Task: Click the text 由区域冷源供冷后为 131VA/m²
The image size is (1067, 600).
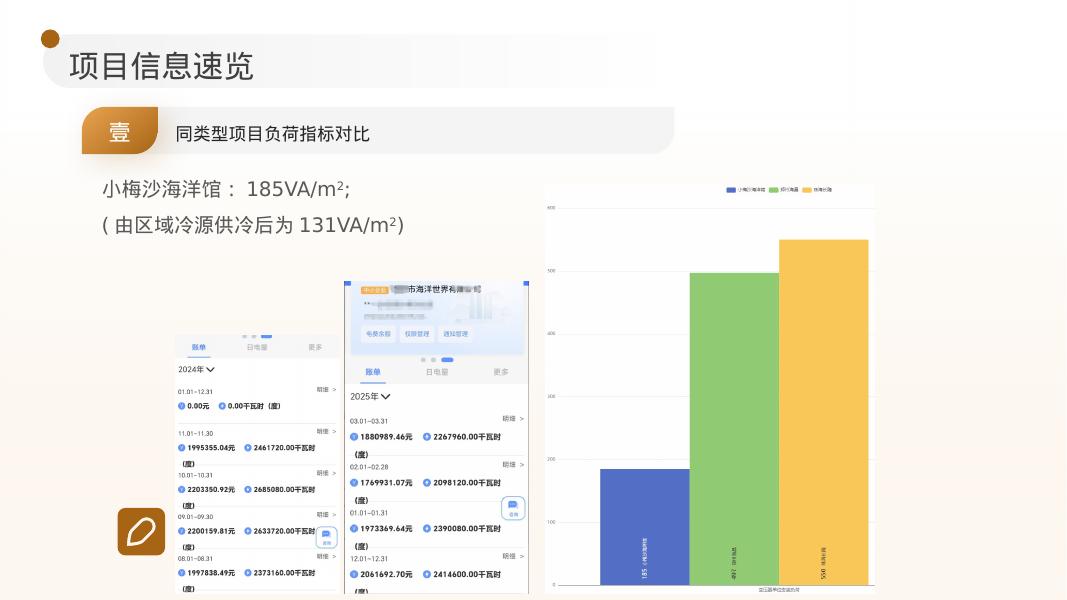Action: click(257, 225)
